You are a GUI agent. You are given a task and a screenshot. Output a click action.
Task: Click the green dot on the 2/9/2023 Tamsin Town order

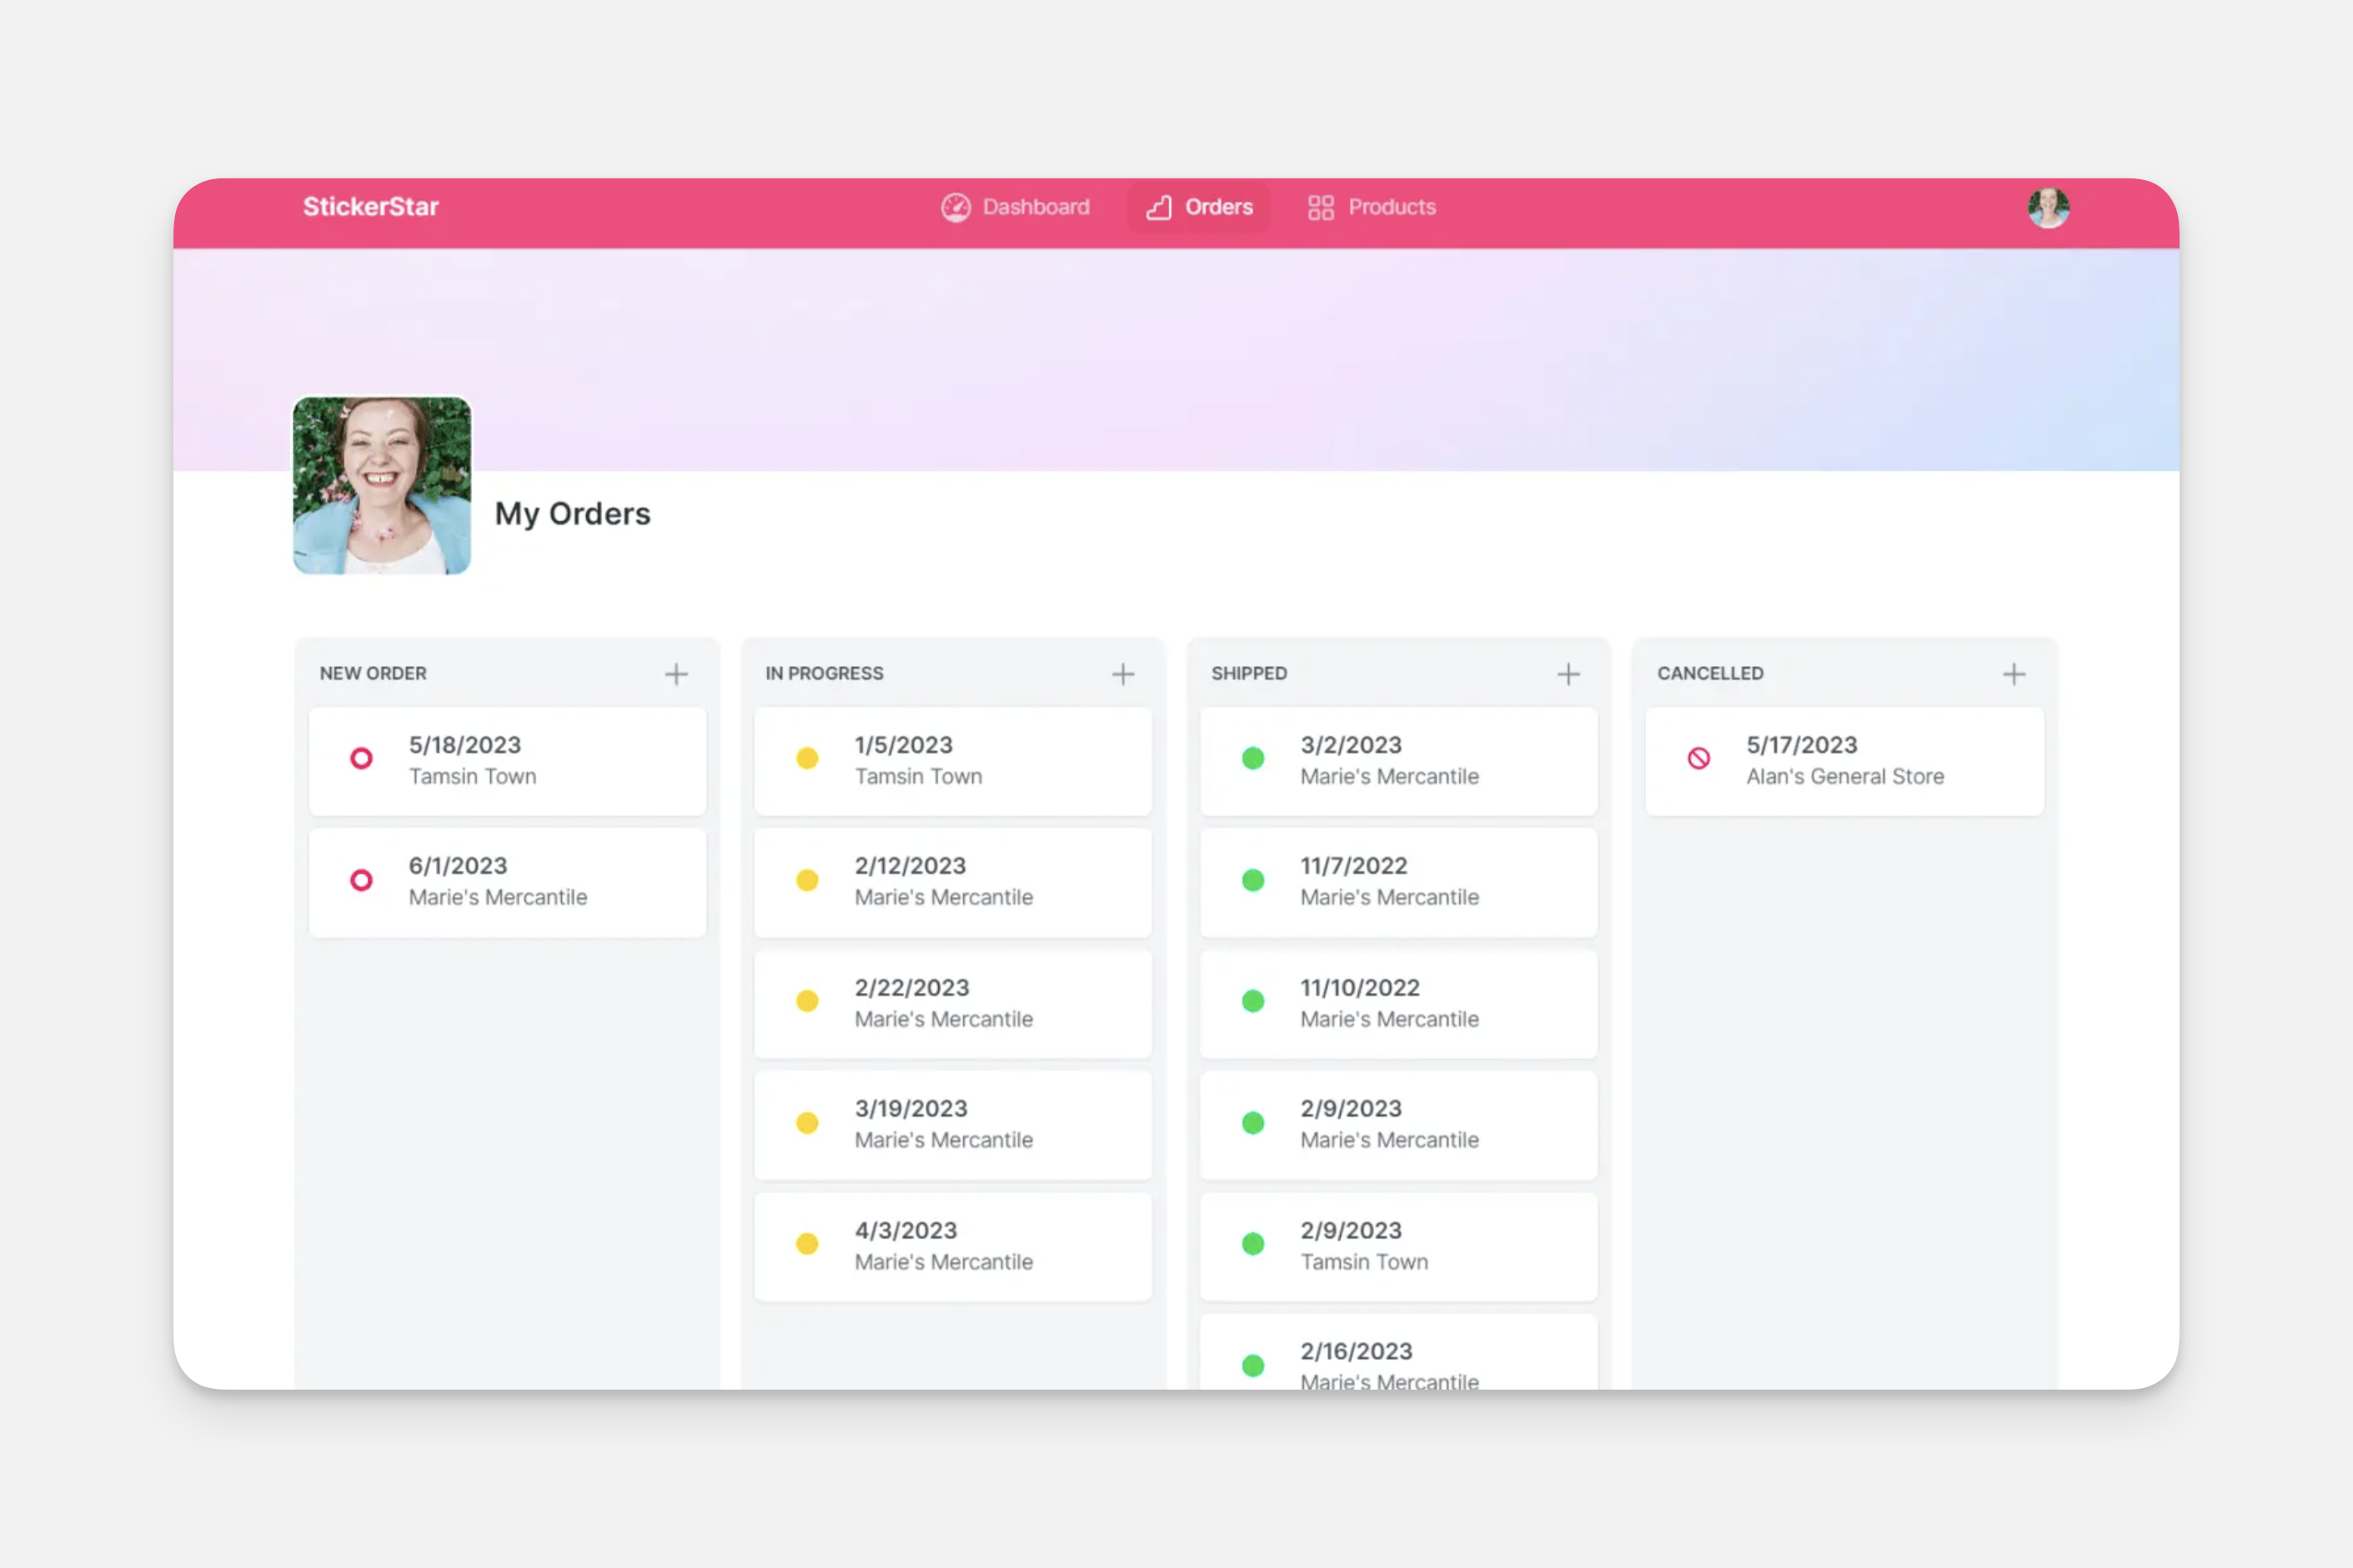(x=1253, y=1244)
